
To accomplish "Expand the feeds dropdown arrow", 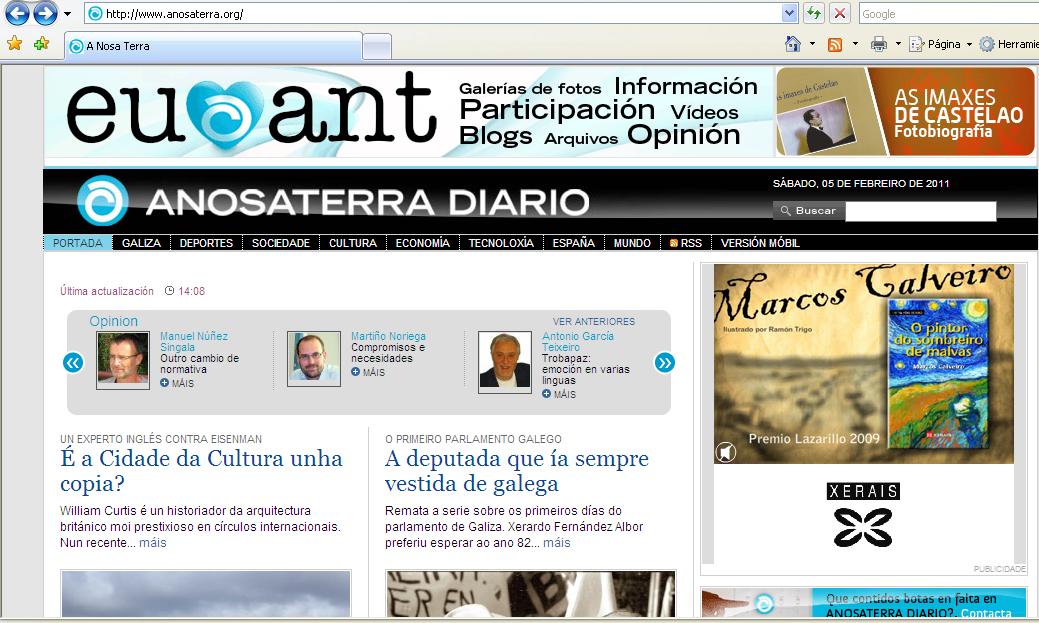I will click(855, 44).
